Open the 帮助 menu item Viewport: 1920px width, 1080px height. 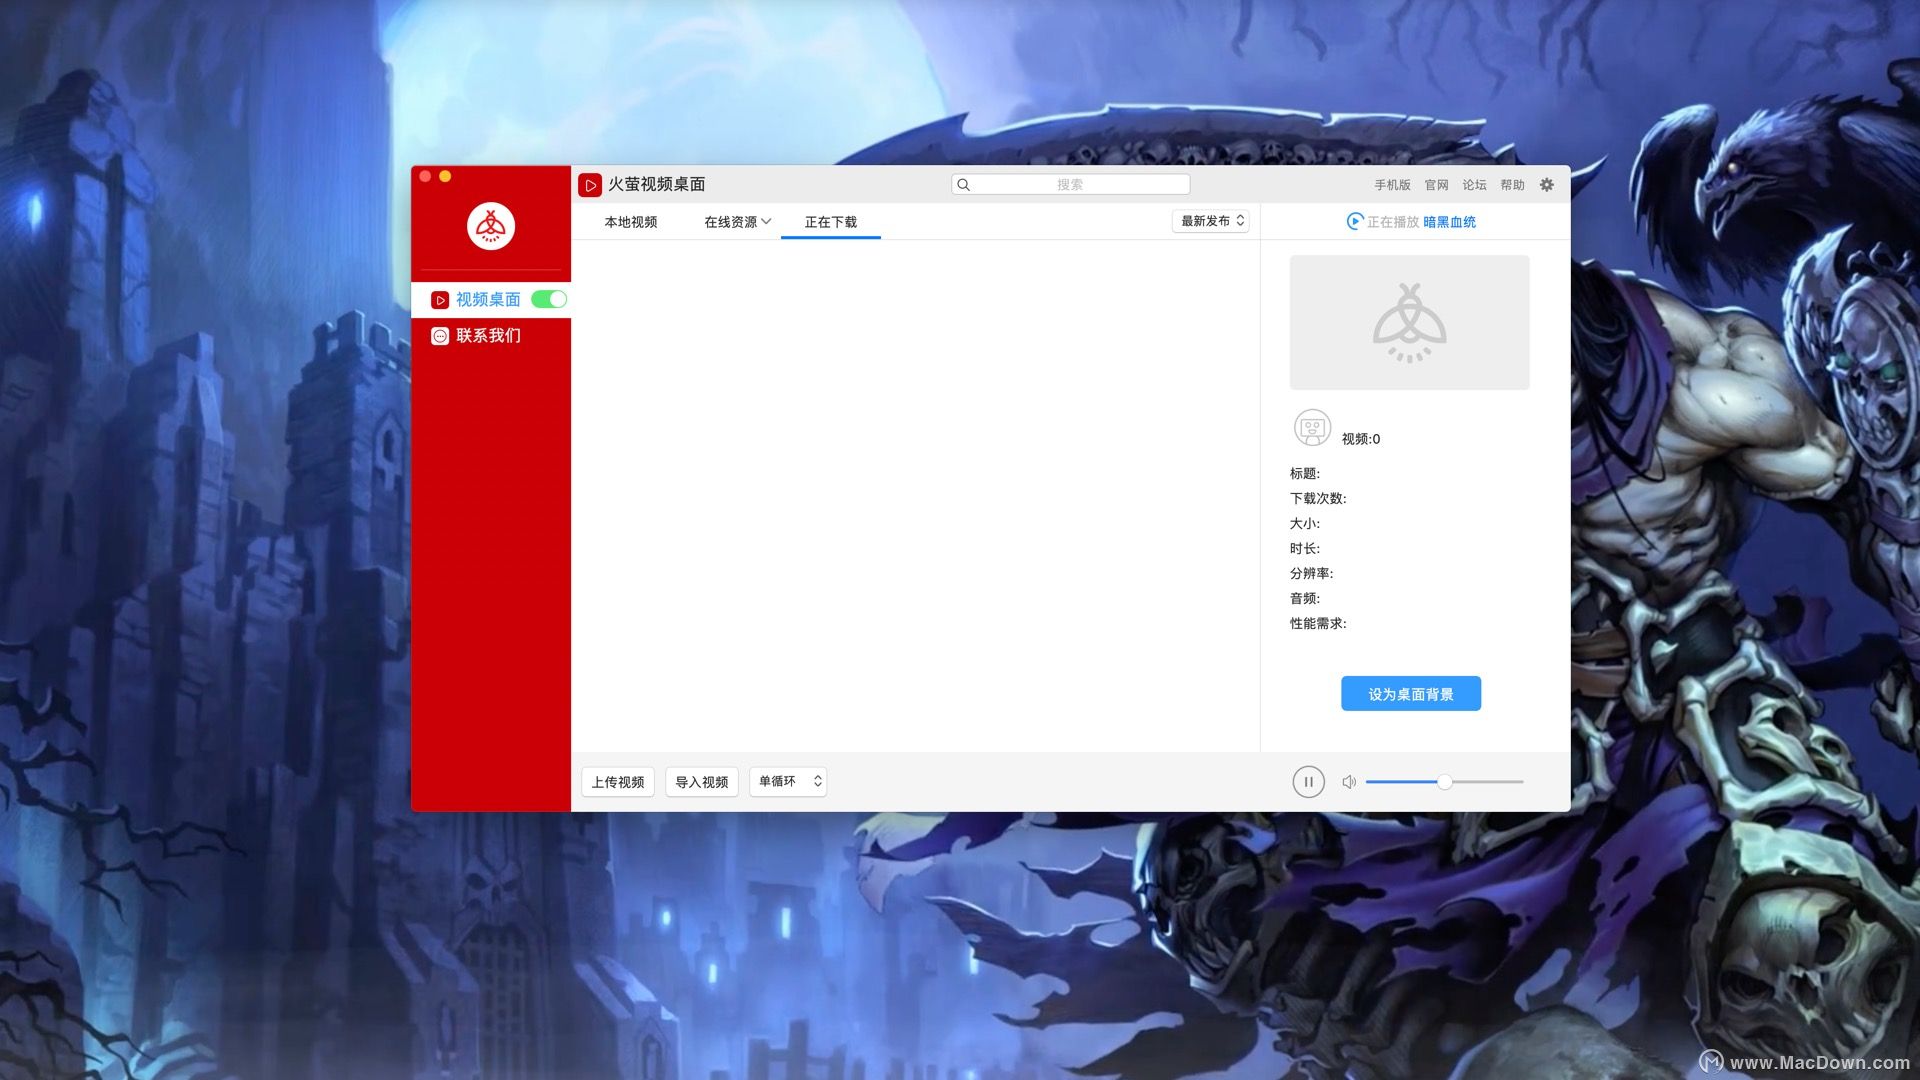click(x=1512, y=184)
